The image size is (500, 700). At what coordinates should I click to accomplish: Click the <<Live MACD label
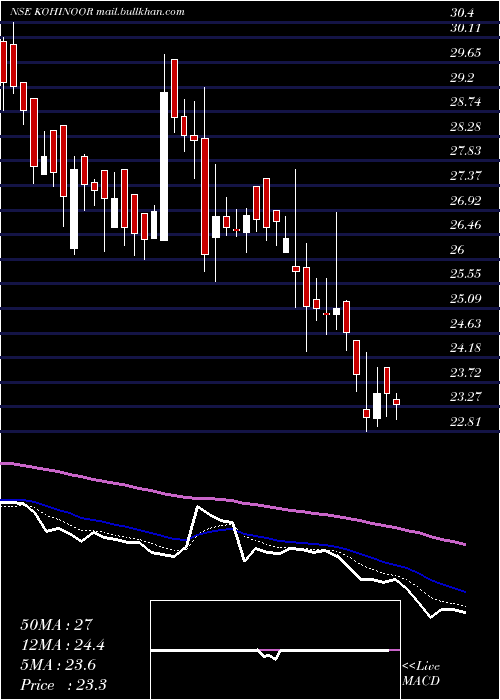[x=421, y=674]
